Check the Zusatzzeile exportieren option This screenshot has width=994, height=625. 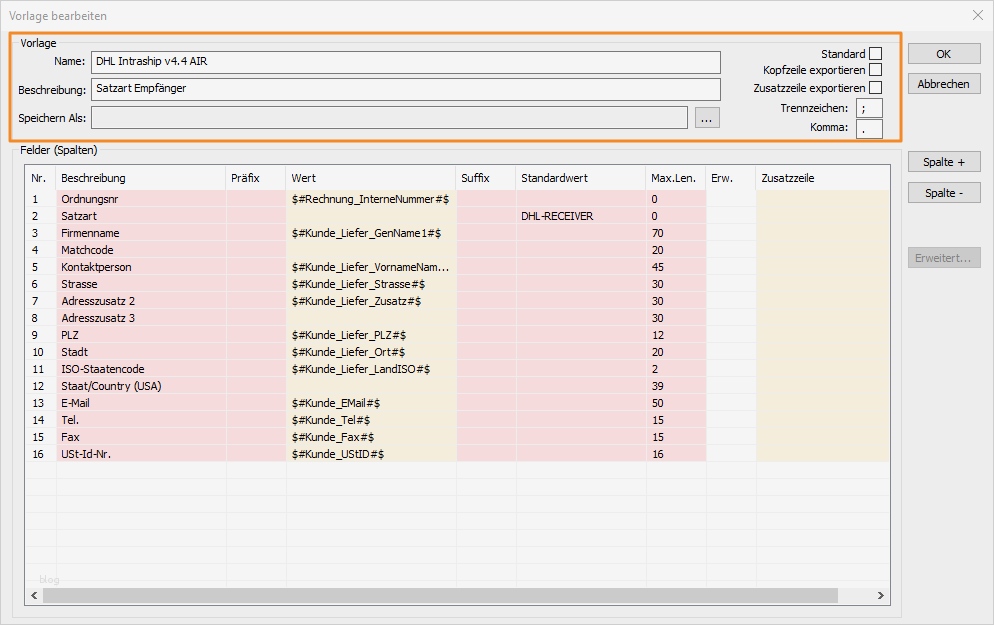(x=875, y=88)
